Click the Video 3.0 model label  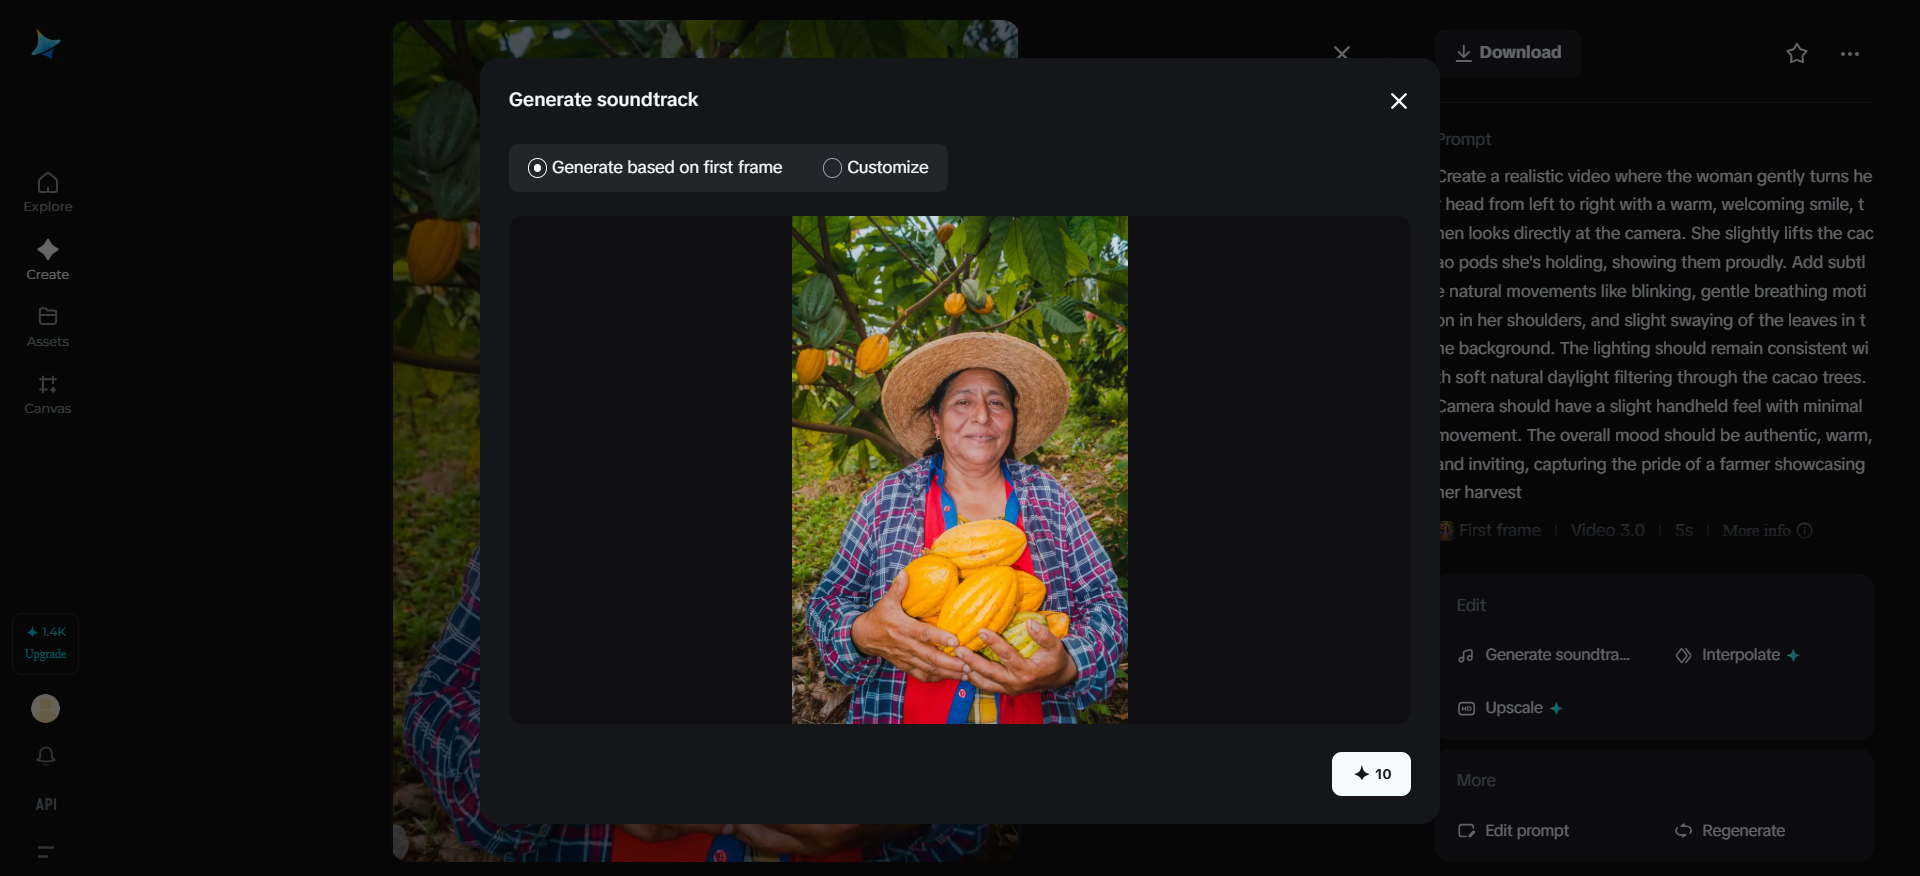tap(1607, 531)
